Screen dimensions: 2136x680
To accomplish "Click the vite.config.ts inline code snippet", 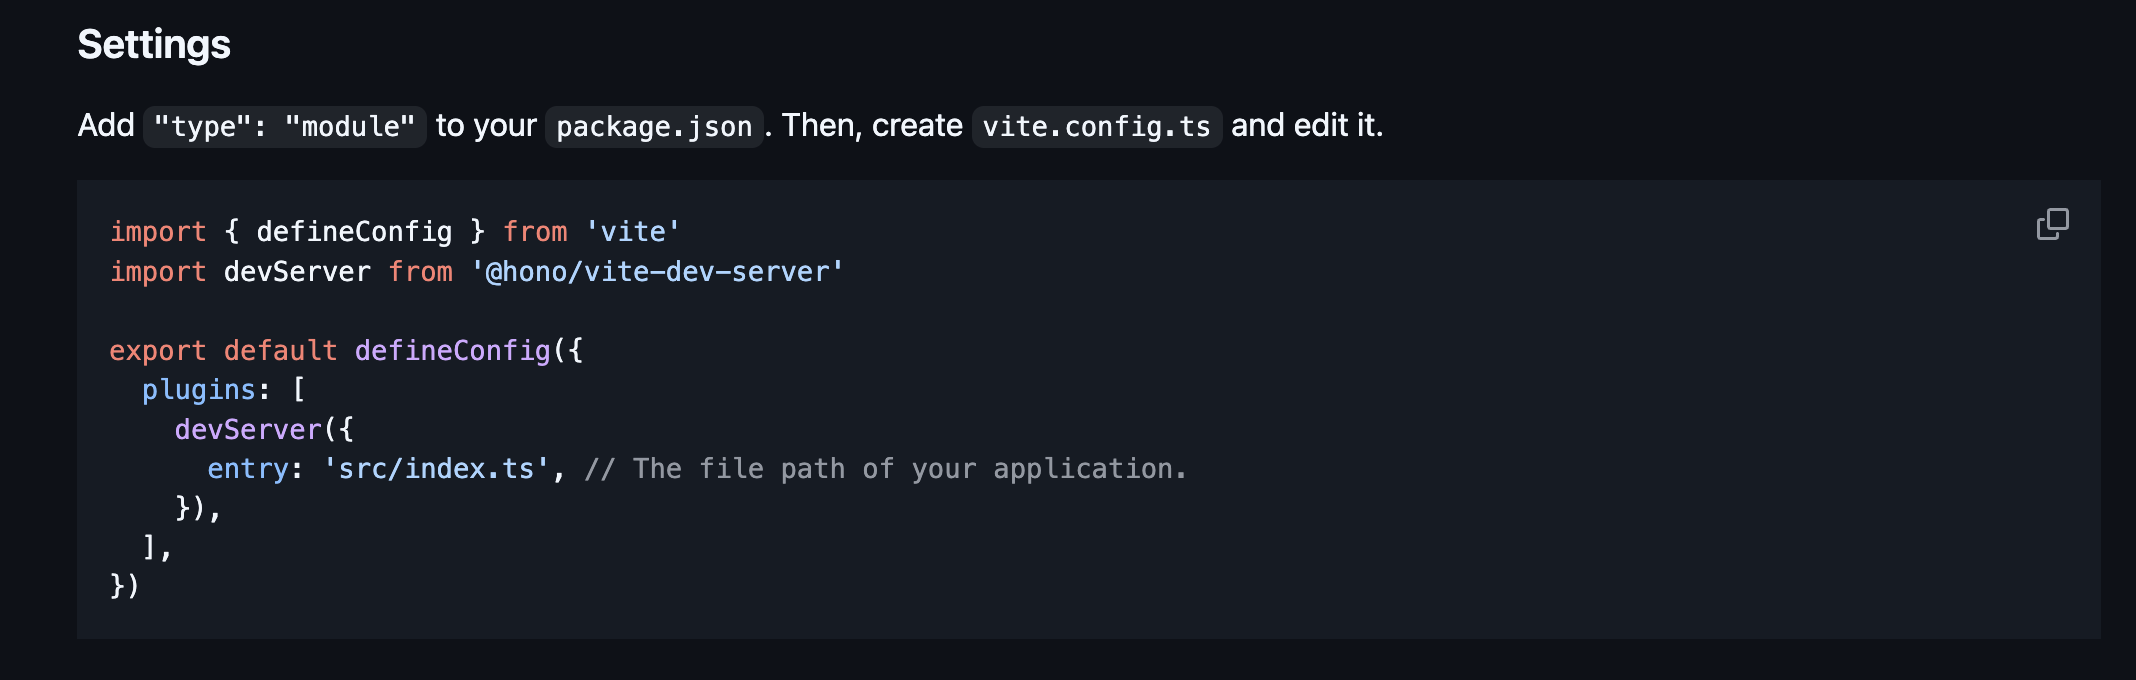I will coord(1096,127).
